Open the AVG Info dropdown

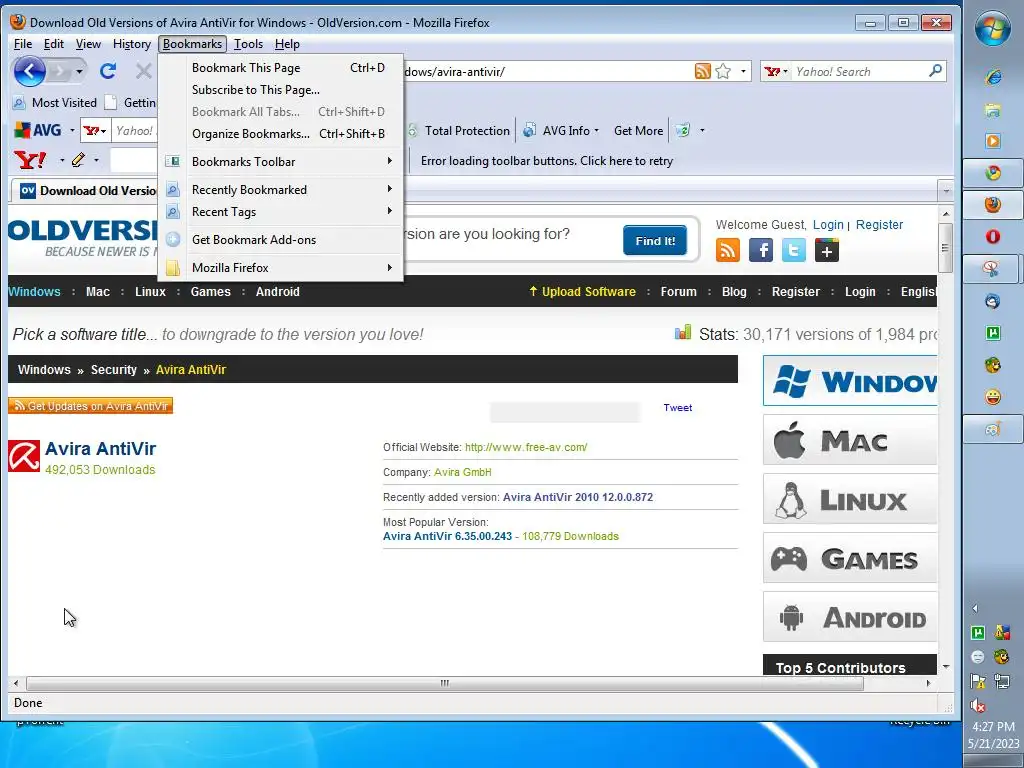pos(597,131)
